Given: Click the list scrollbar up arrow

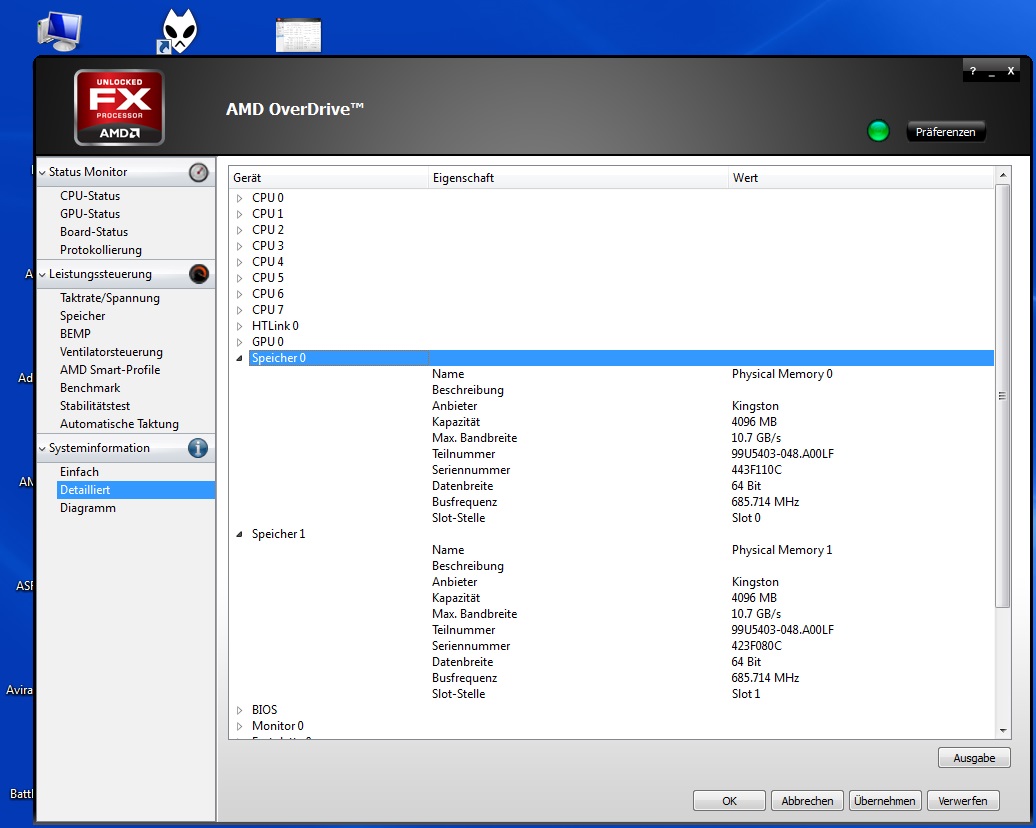Looking at the screenshot, I should click(x=1003, y=175).
